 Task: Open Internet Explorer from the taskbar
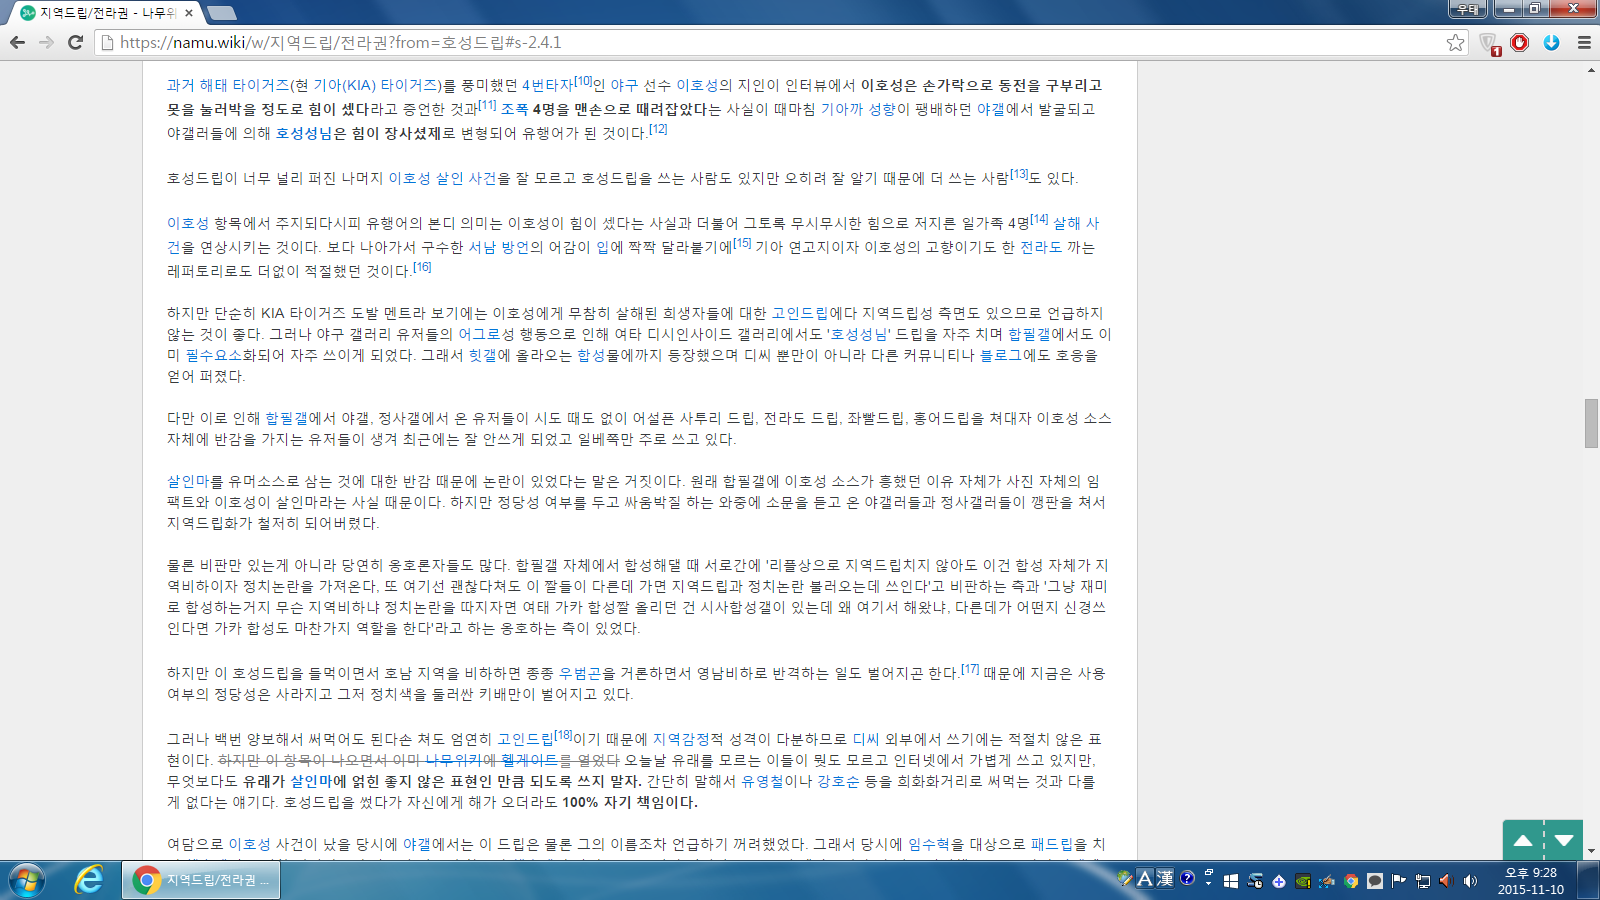click(89, 880)
